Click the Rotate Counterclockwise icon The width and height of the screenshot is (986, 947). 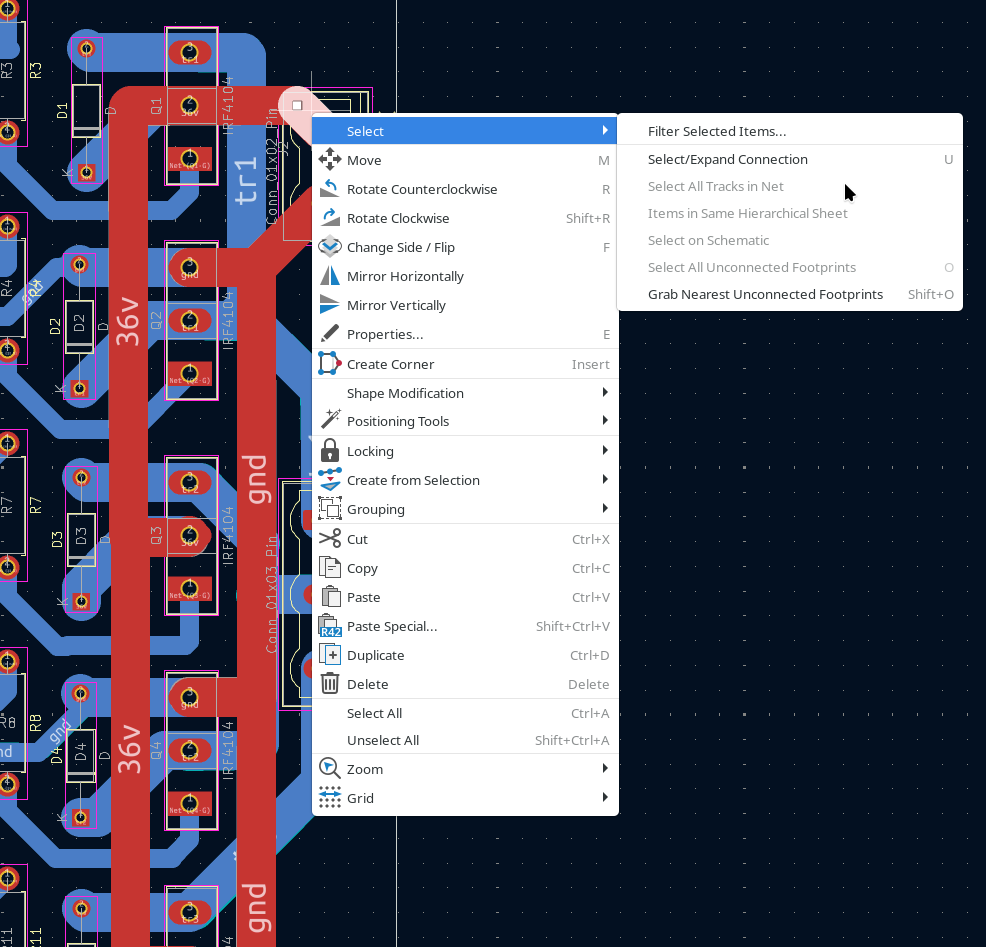coord(329,189)
